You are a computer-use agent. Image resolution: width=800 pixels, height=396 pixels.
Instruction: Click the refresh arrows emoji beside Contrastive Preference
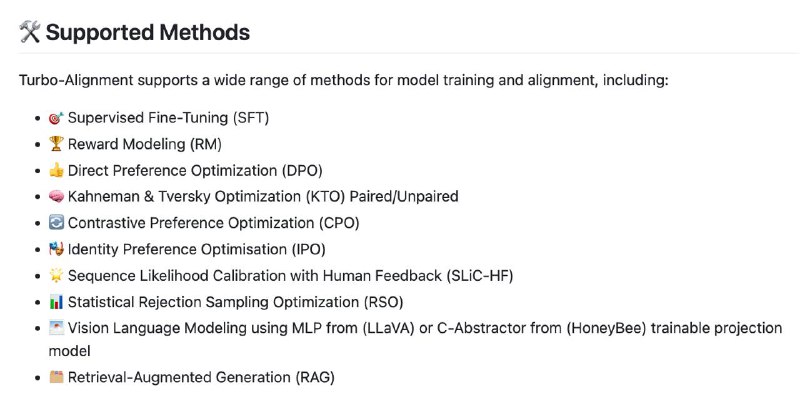tap(56, 223)
